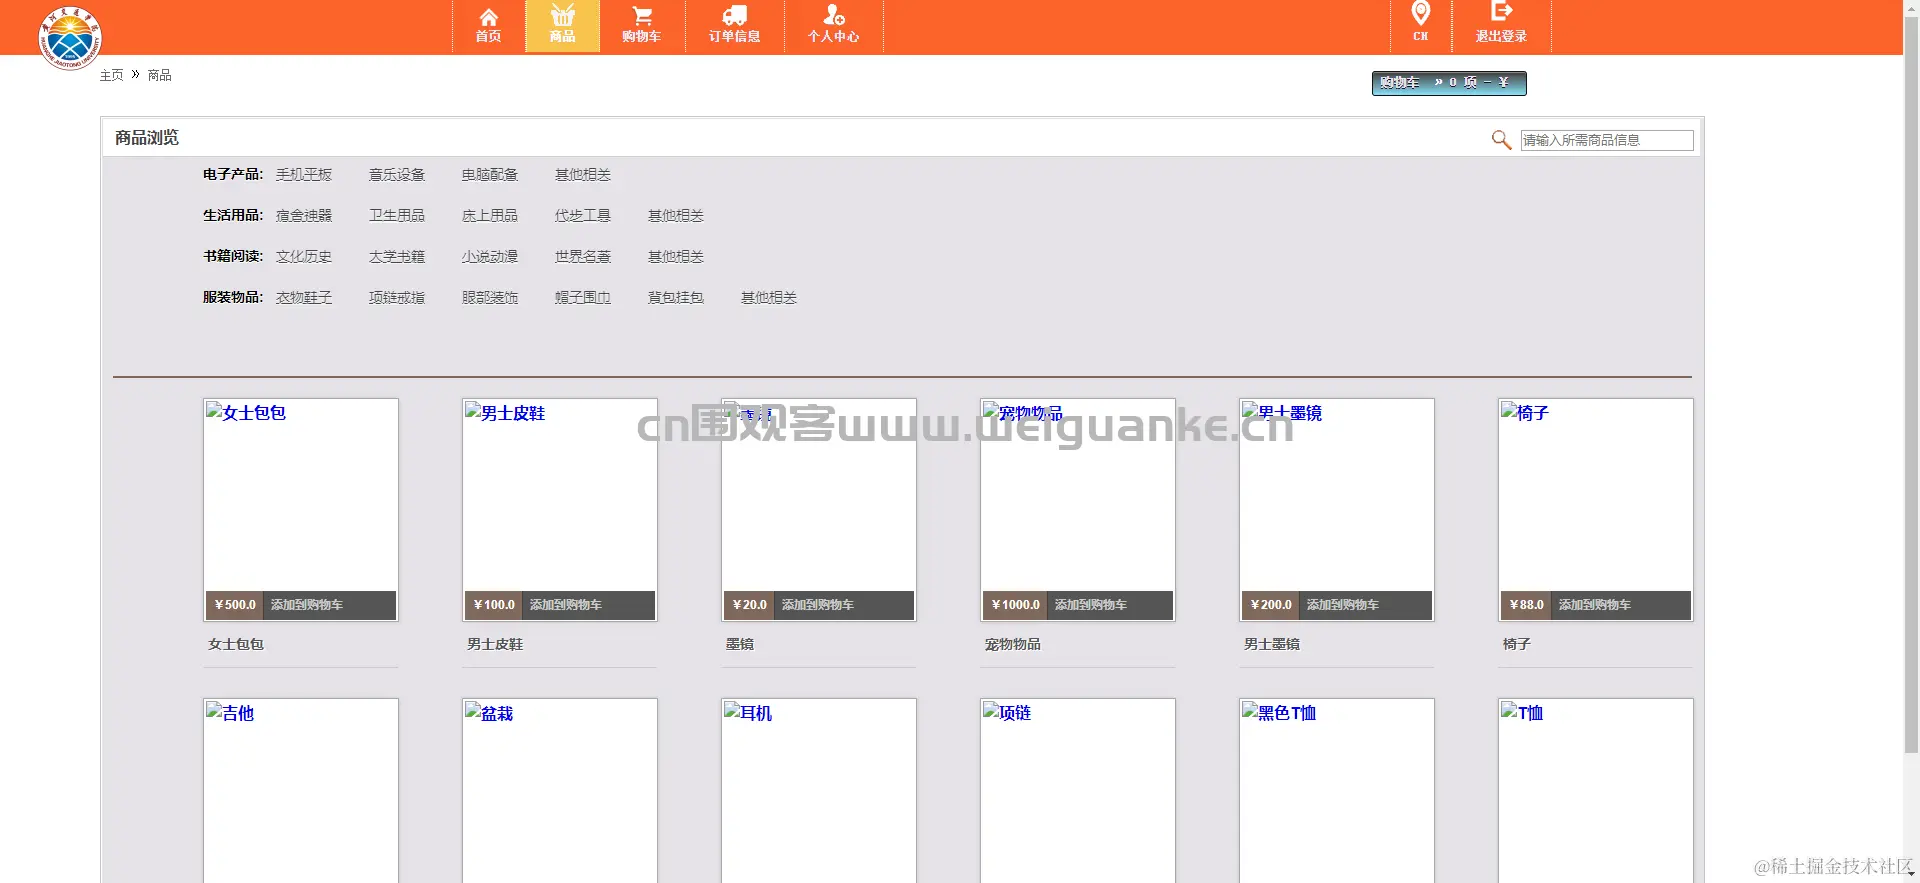Click the 女士包包 product name below its card
This screenshot has width=1920, height=883.
(x=236, y=645)
